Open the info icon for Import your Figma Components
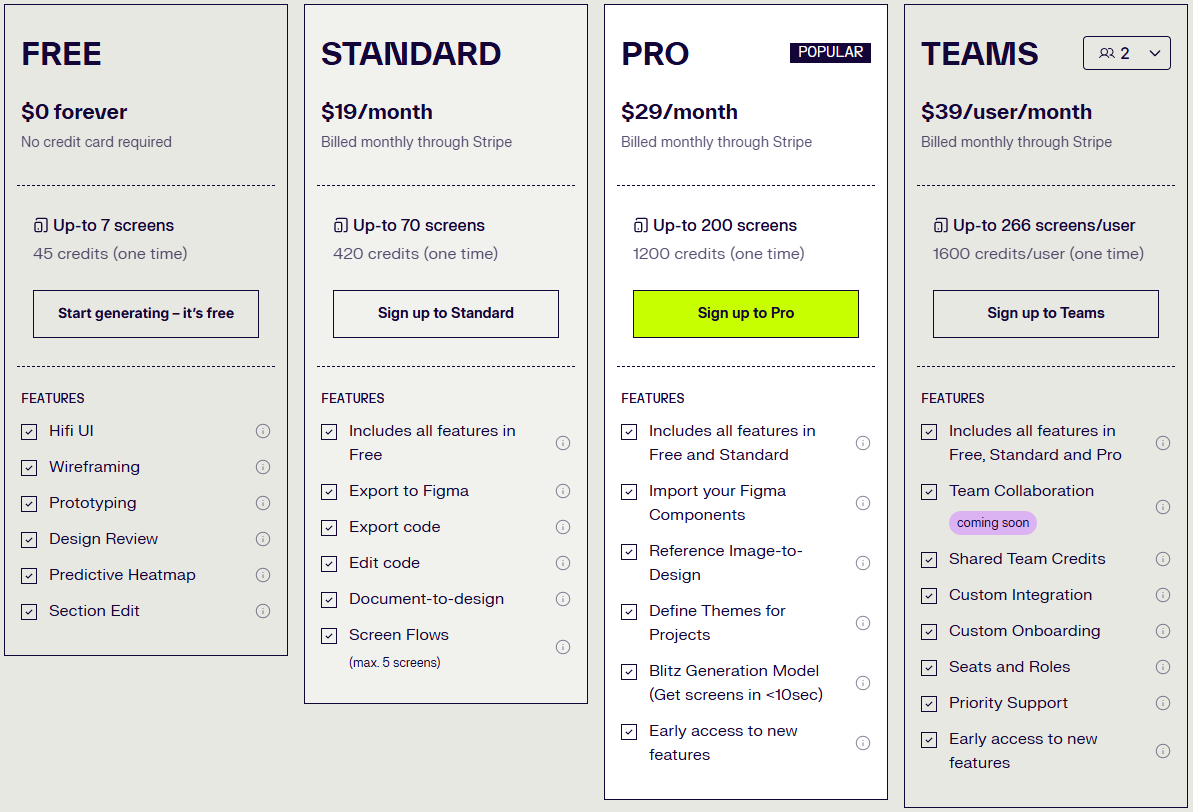 point(862,503)
